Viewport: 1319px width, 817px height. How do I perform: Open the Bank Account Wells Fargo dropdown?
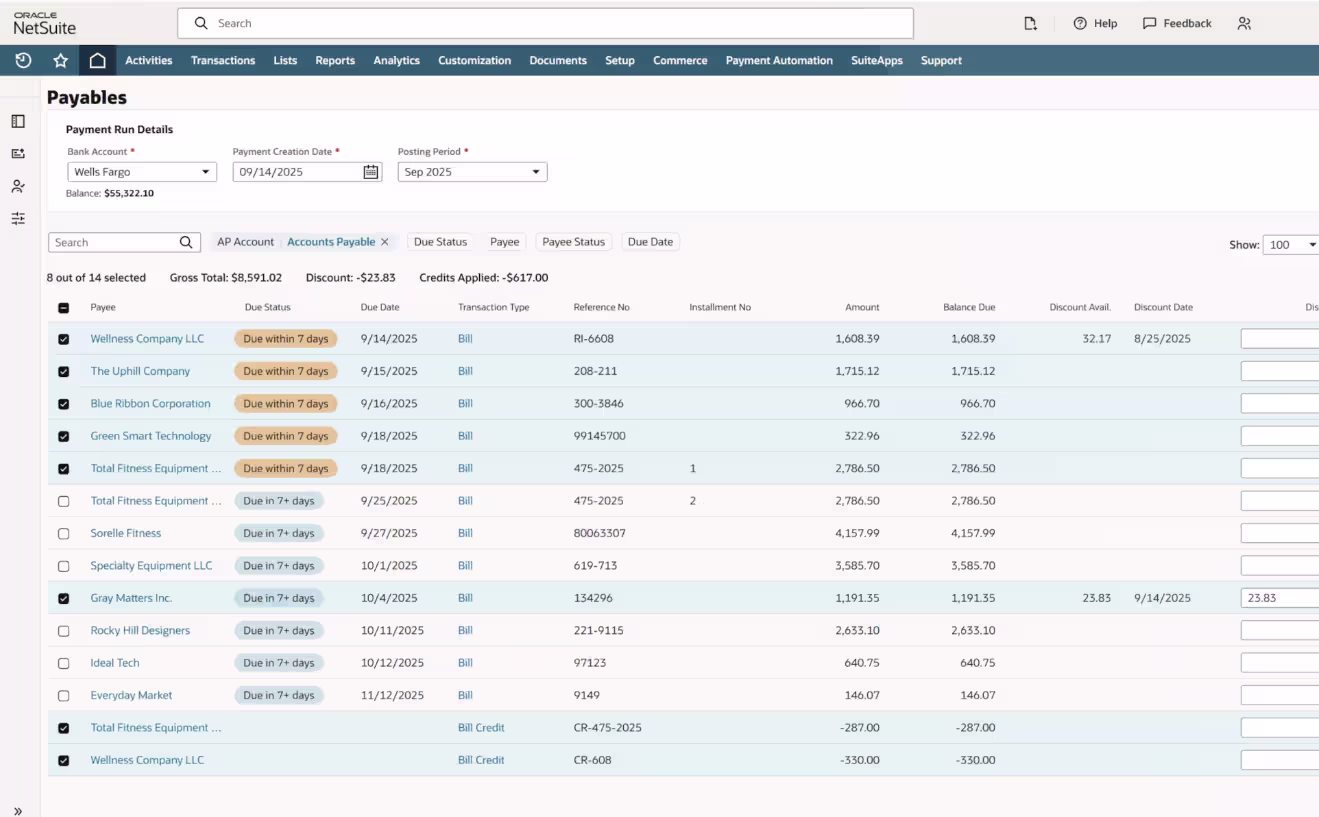(142, 172)
